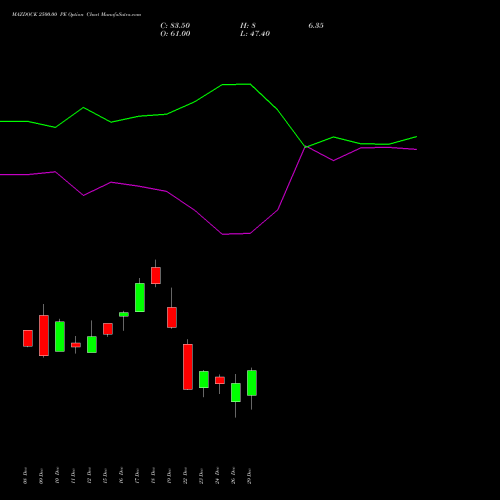Select the 23 Dec date label
This screenshot has width=500, height=500.
[x=201, y=476]
